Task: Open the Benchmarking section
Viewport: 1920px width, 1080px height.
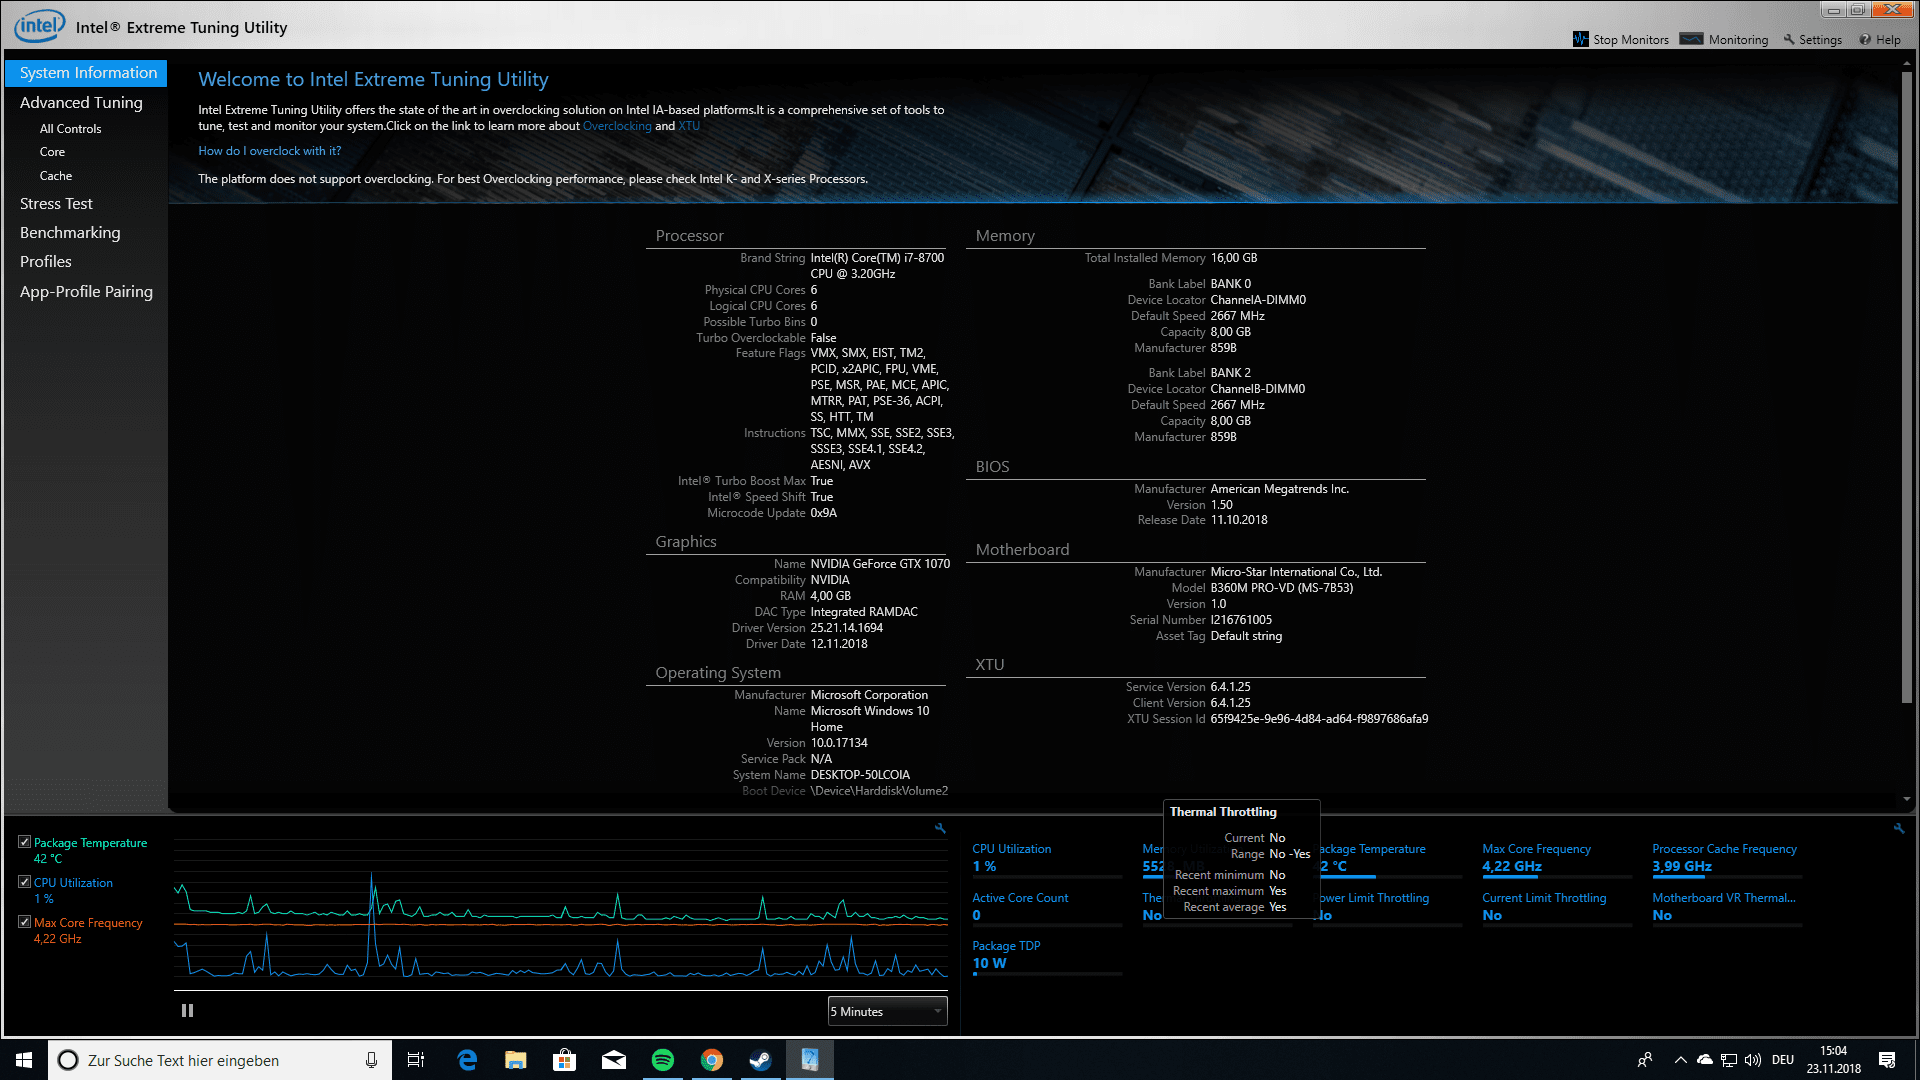Action: point(70,232)
